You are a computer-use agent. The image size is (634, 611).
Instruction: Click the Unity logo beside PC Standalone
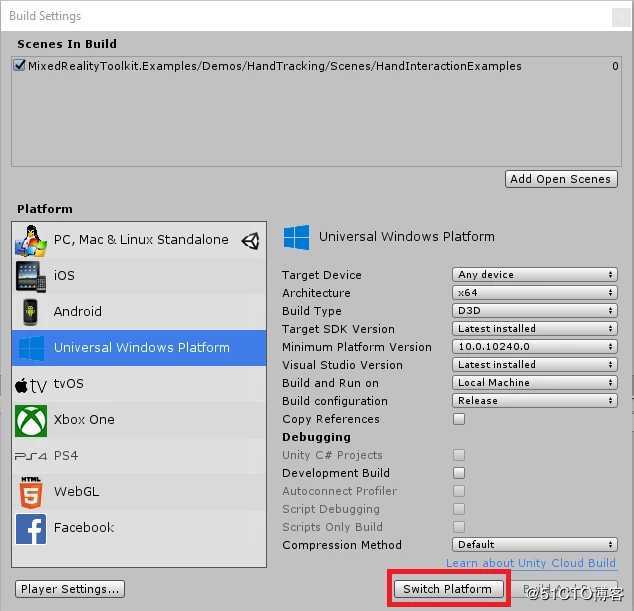click(250, 241)
